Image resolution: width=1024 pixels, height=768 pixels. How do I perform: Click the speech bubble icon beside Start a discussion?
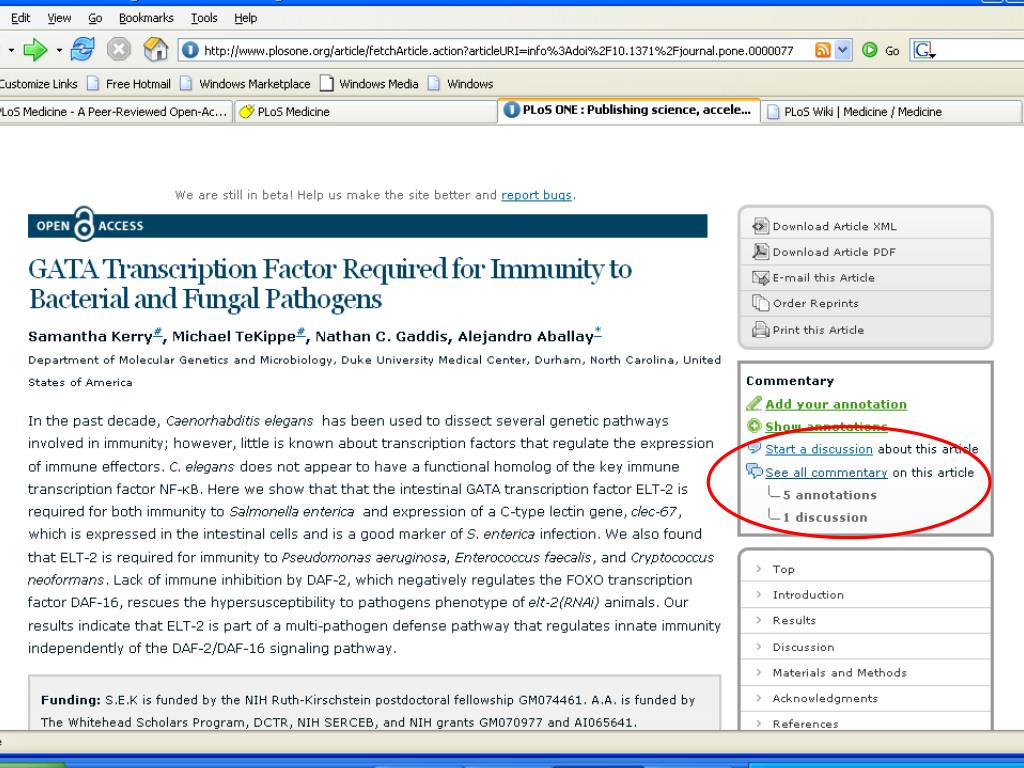[754, 448]
